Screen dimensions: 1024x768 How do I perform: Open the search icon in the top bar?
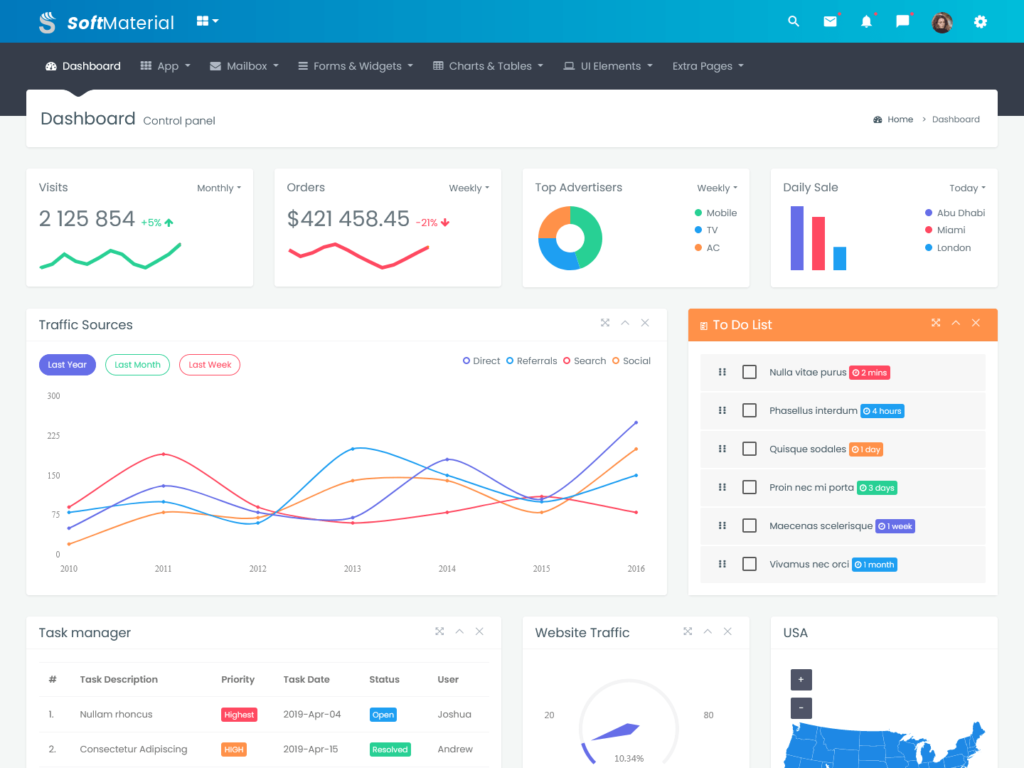click(x=793, y=21)
